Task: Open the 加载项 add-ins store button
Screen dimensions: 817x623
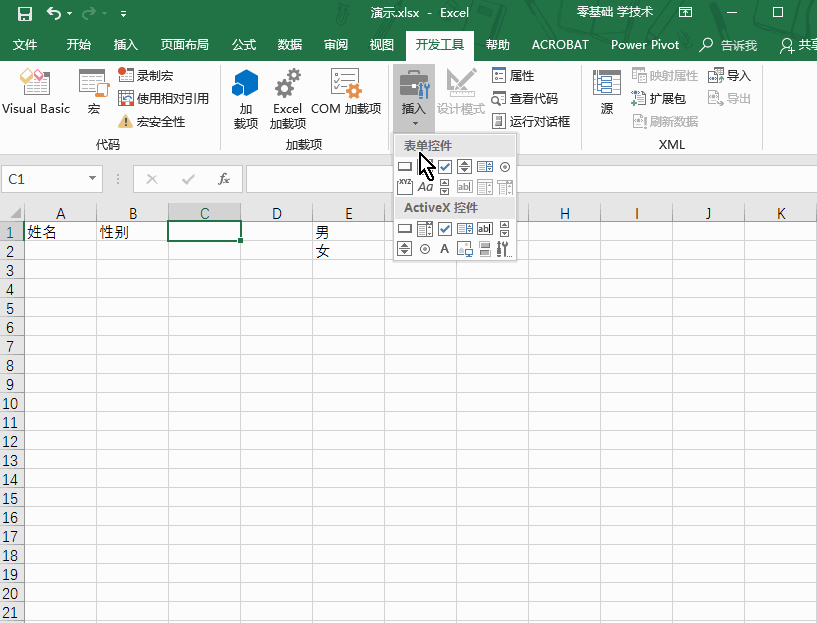Action: pyautogui.click(x=245, y=99)
